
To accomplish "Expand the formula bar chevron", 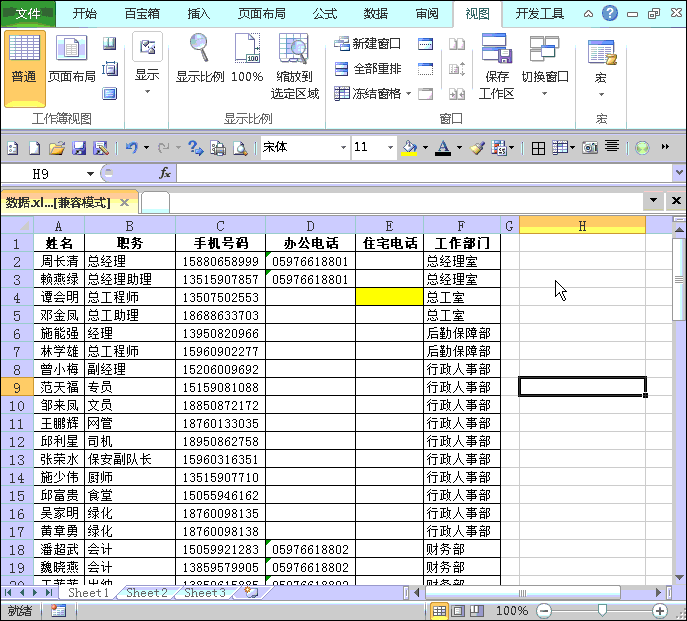I will pyautogui.click(x=679, y=173).
